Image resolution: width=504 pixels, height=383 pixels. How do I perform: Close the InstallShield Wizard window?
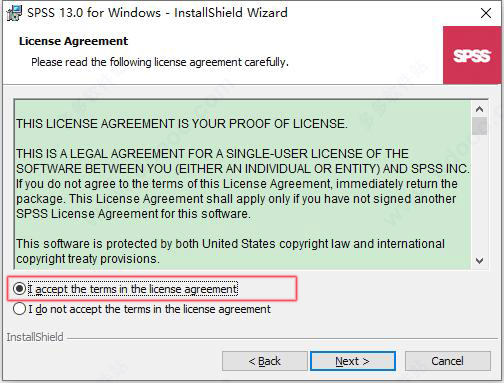tap(486, 13)
